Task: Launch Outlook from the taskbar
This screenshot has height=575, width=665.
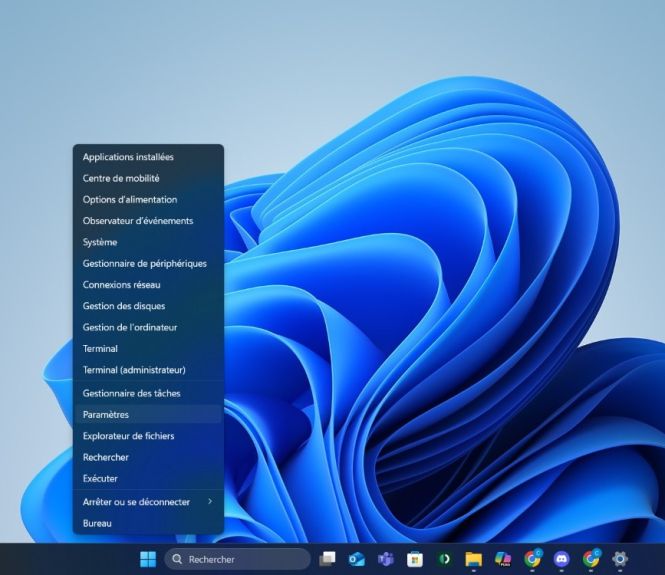Action: pos(356,559)
